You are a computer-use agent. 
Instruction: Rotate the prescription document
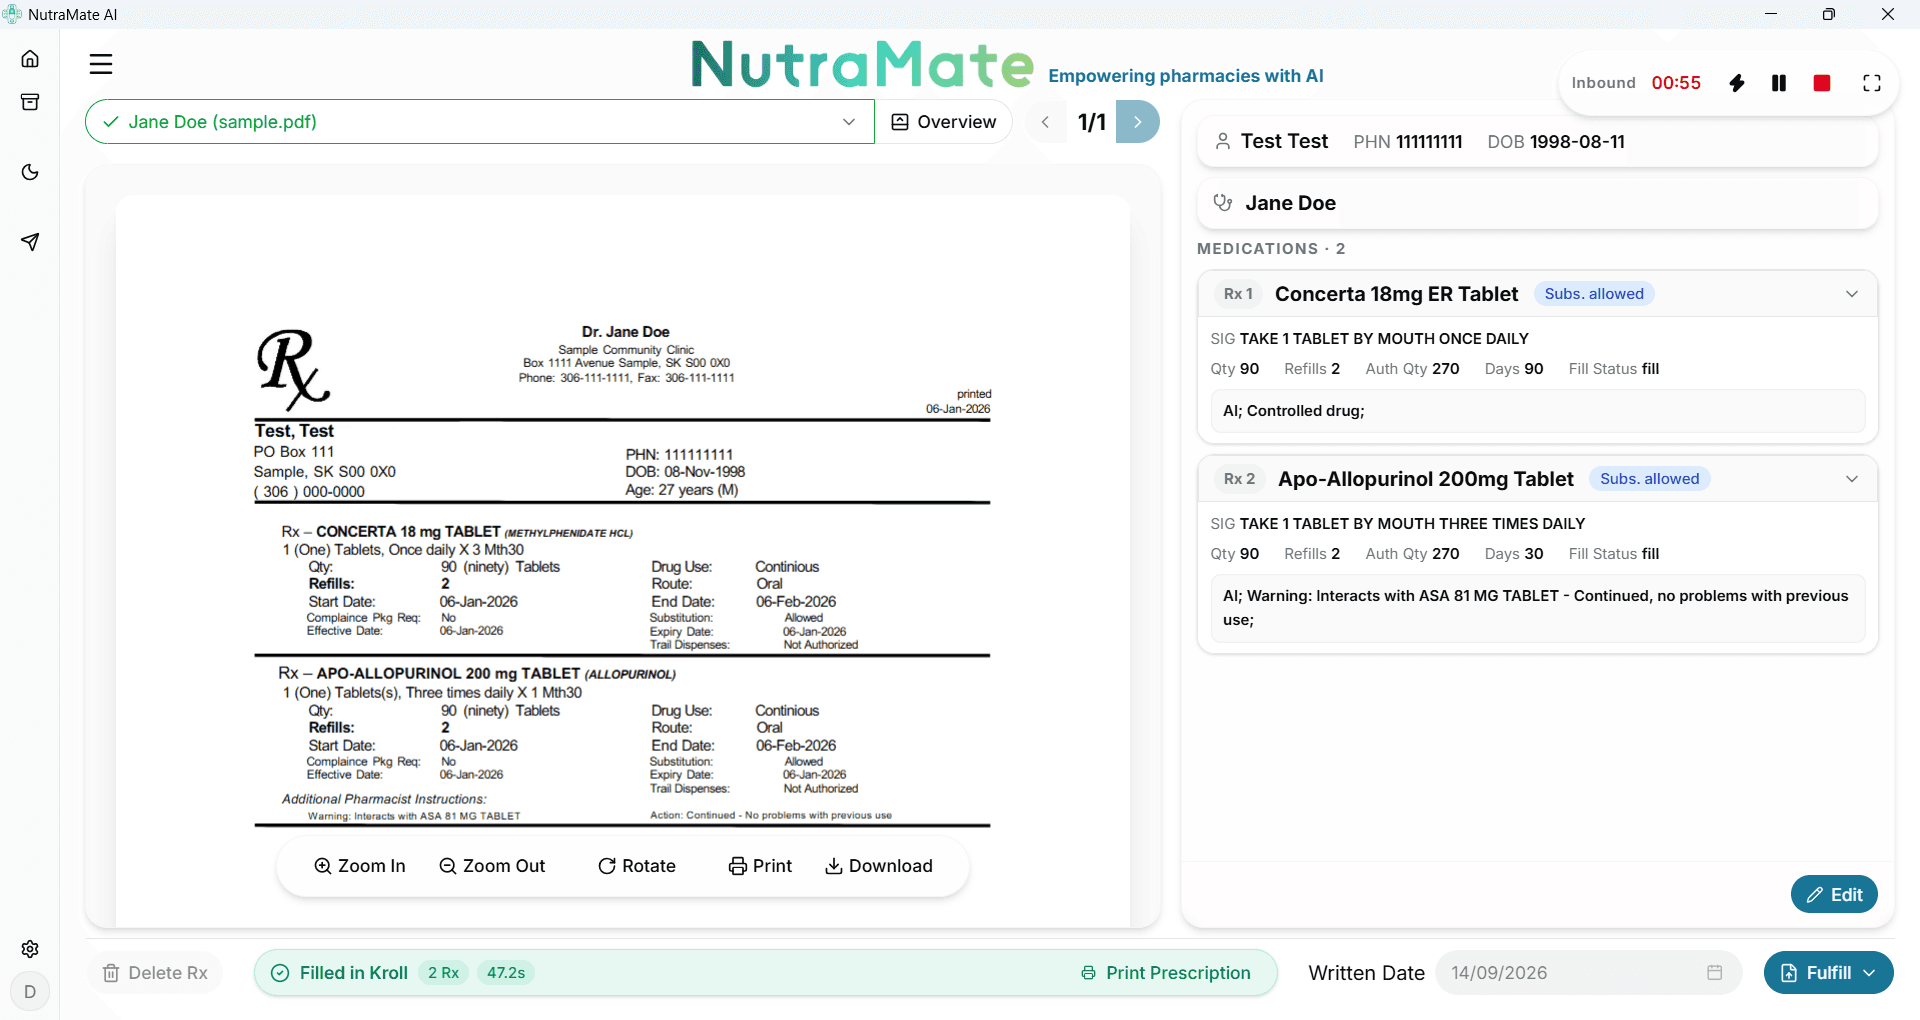coord(637,866)
